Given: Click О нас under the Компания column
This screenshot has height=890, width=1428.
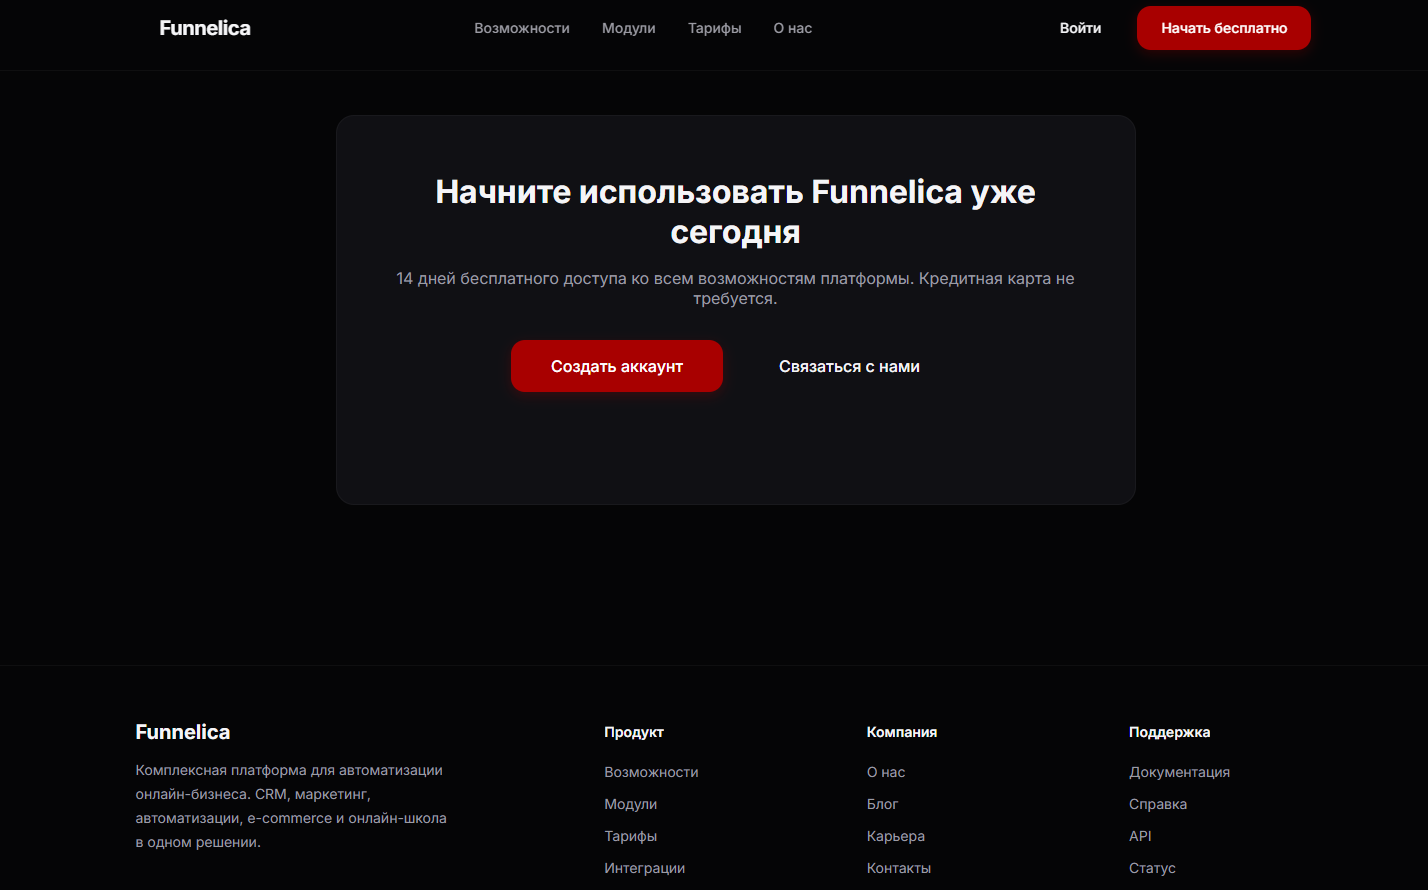Looking at the screenshot, I should 885,772.
